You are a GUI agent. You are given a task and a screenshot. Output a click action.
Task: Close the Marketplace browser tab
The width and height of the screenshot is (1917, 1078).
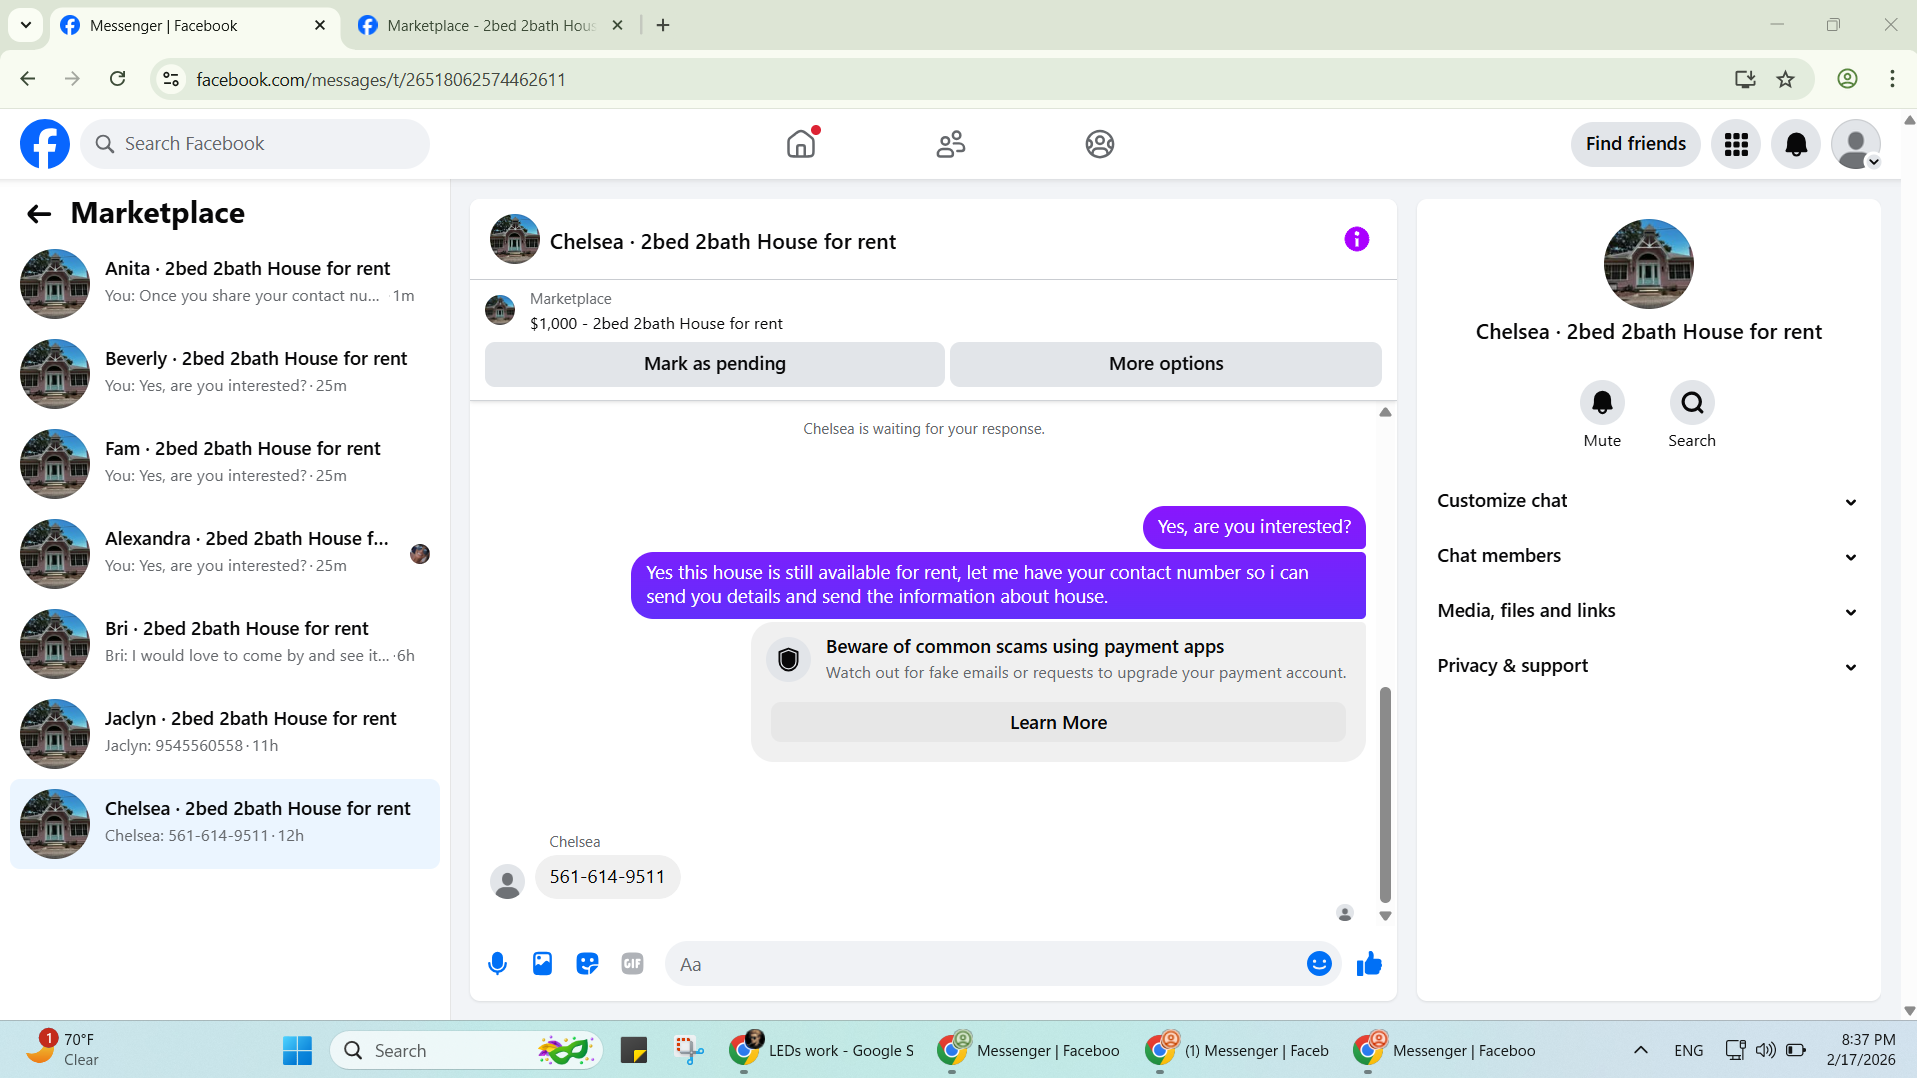point(617,26)
